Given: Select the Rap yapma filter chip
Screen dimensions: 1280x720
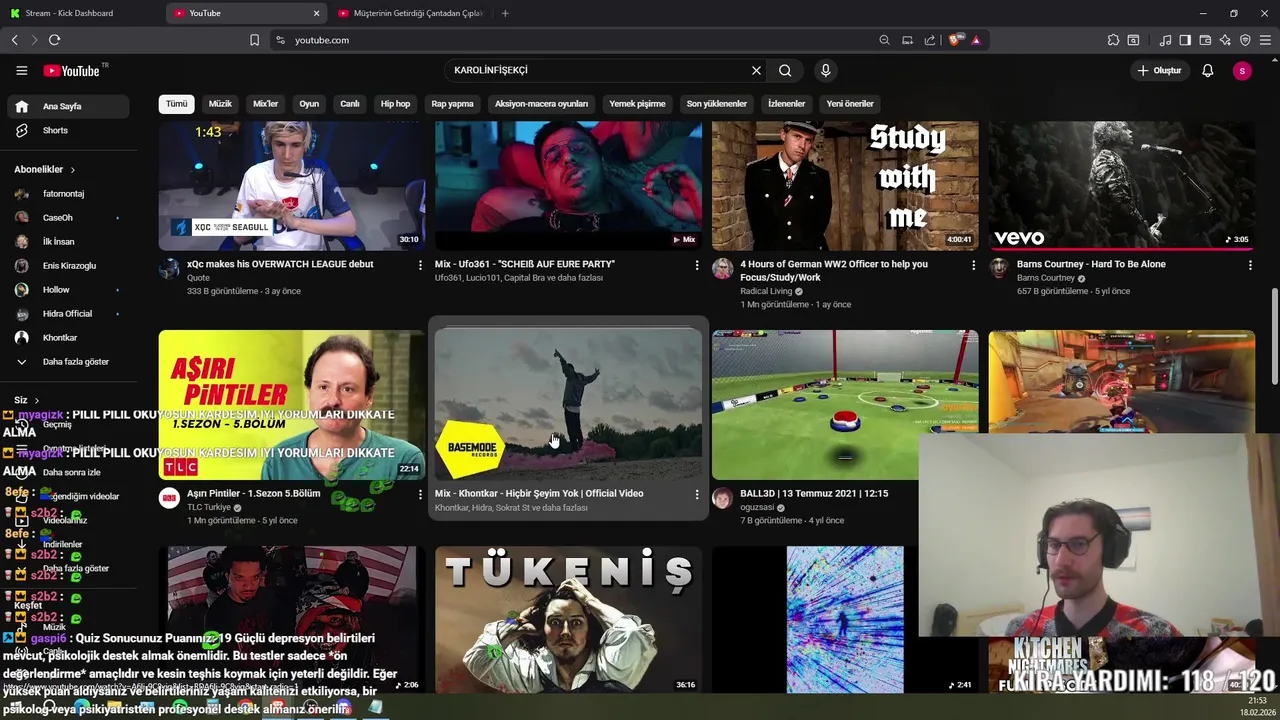Looking at the screenshot, I should (452, 104).
